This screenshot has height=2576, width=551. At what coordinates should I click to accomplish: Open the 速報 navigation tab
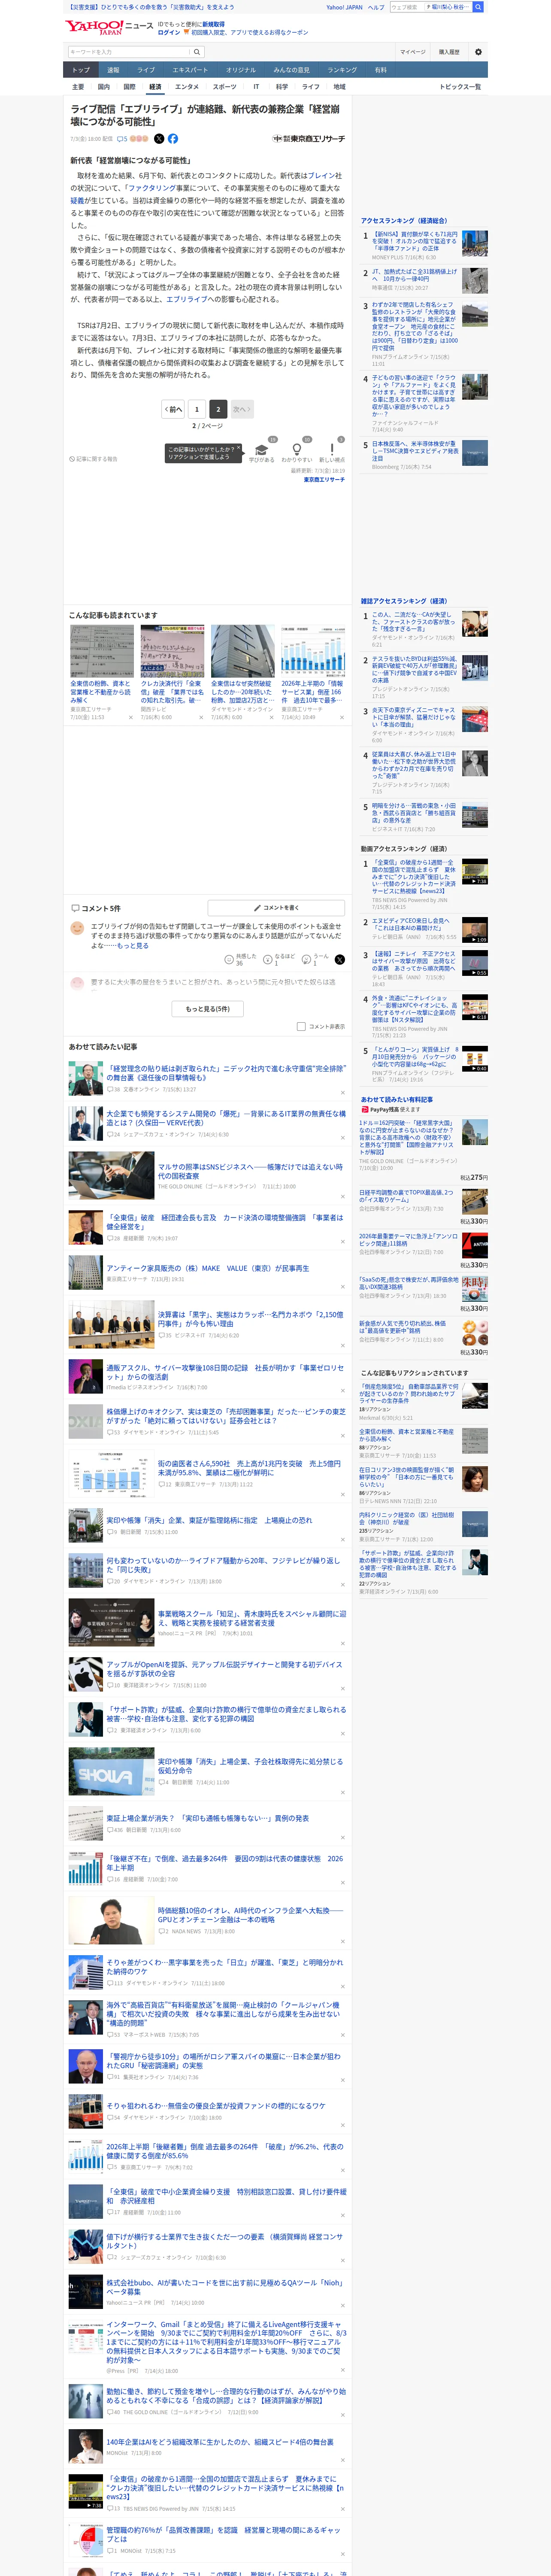pos(113,70)
